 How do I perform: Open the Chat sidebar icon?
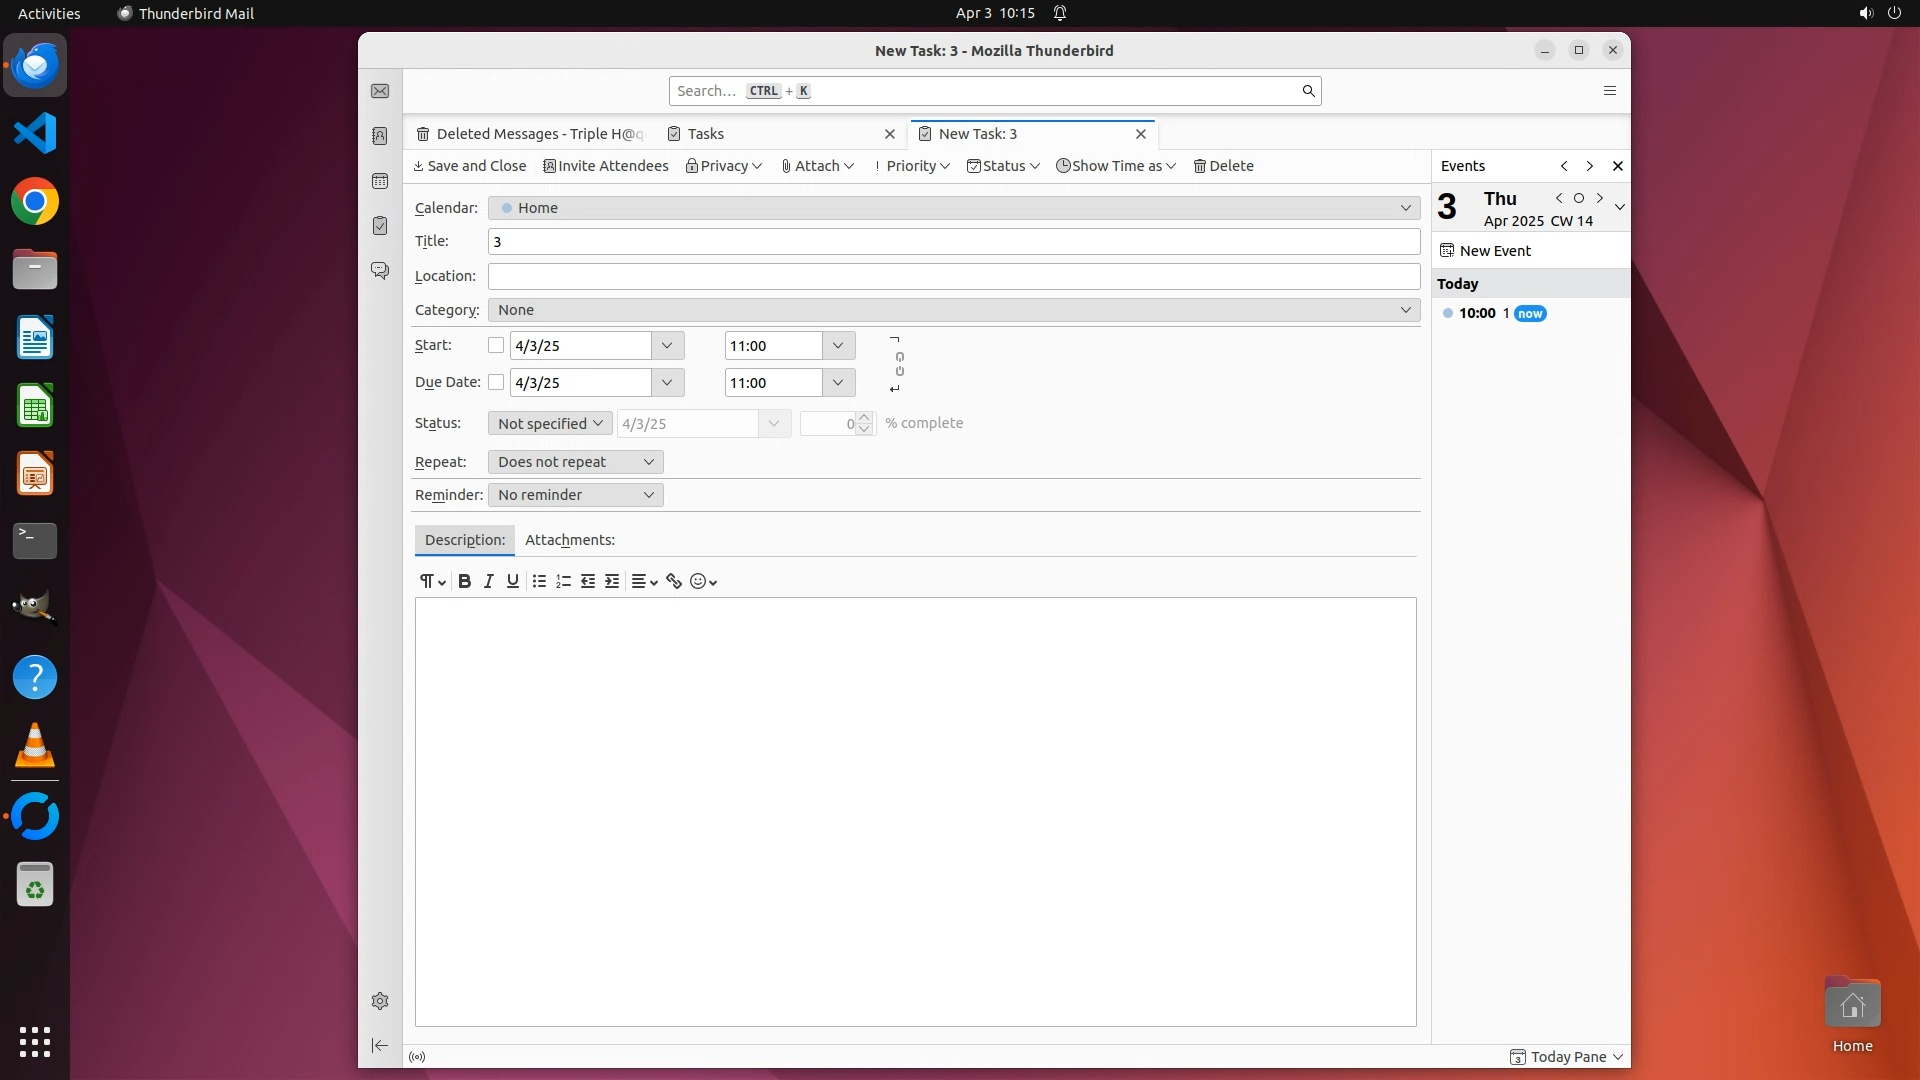click(380, 270)
